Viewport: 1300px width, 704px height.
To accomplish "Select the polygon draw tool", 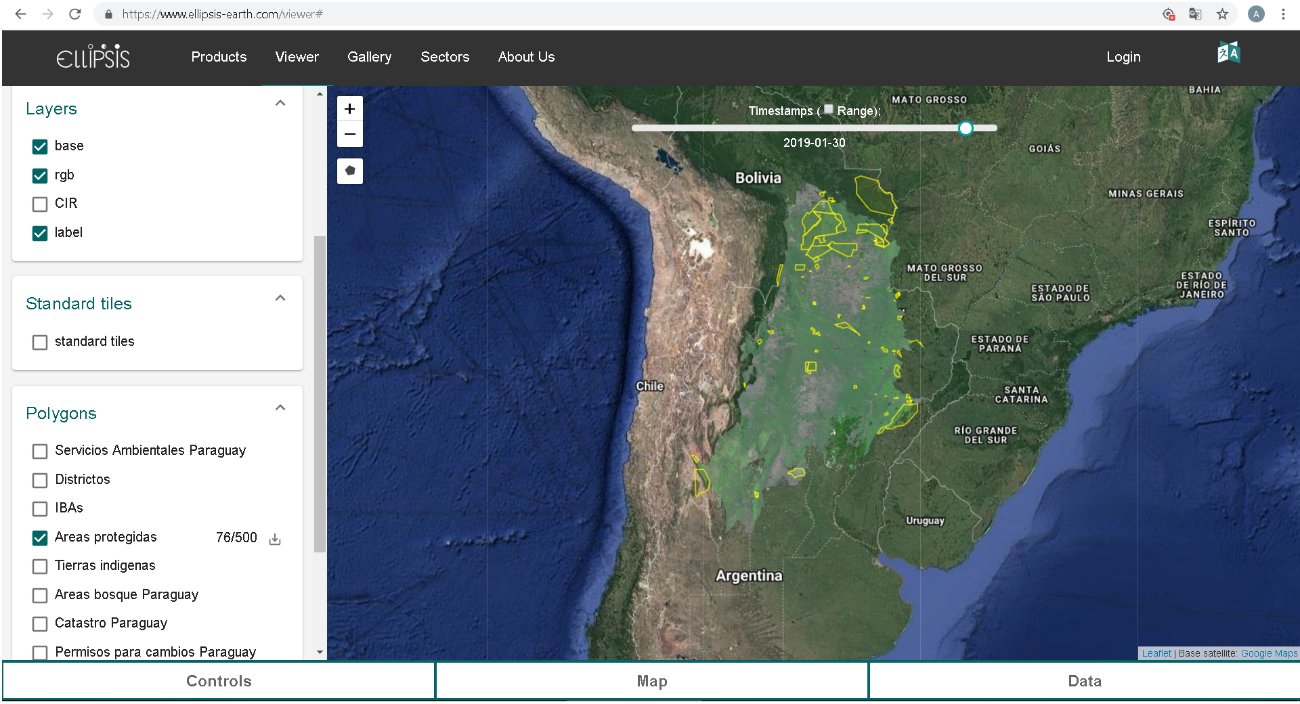I will [x=349, y=171].
